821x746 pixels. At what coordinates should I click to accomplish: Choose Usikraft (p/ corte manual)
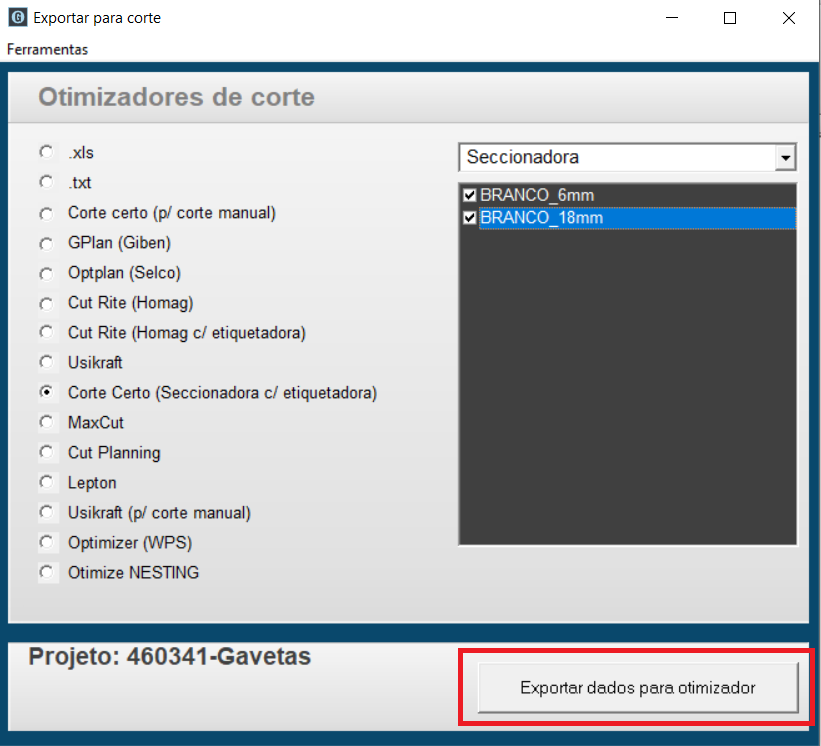[47, 511]
